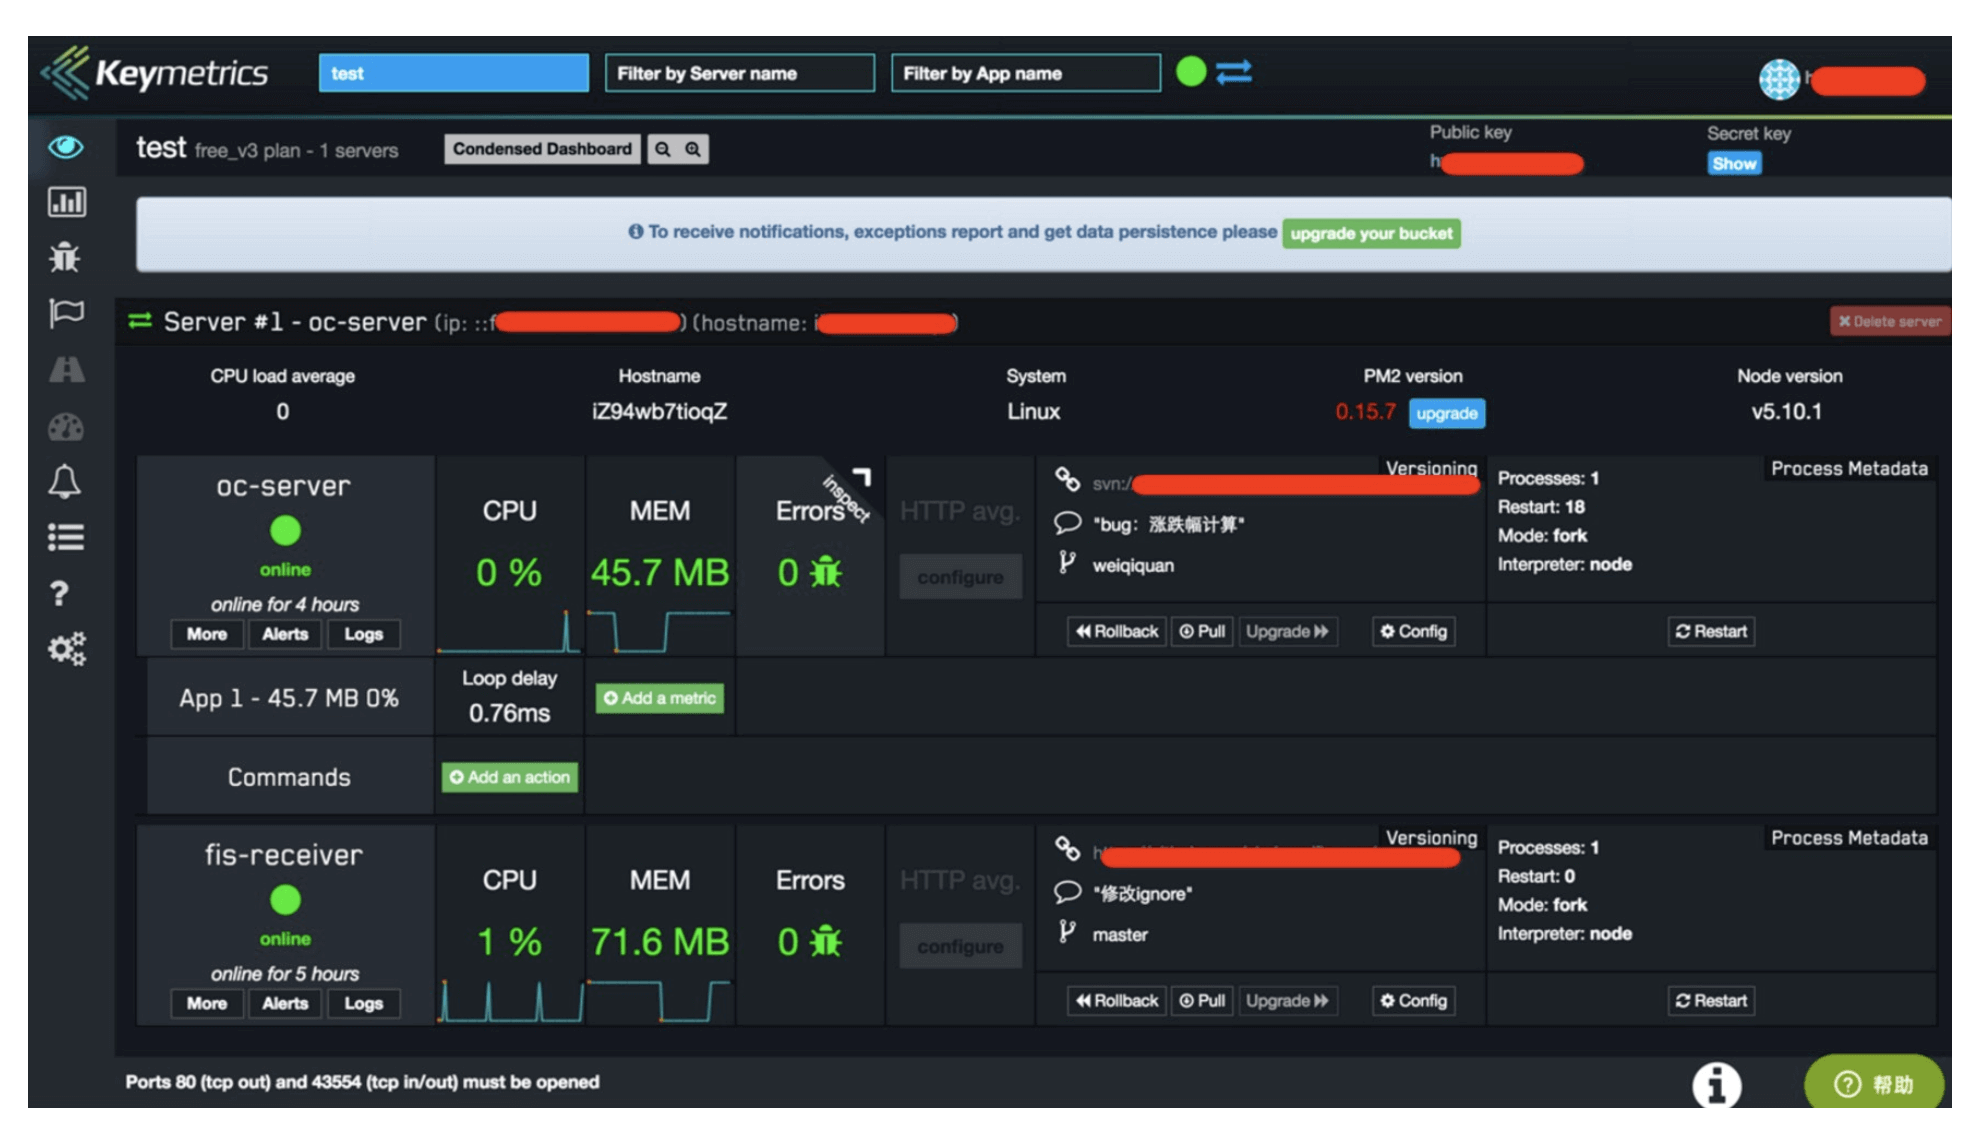Click the user avatar globe icon

(1779, 79)
